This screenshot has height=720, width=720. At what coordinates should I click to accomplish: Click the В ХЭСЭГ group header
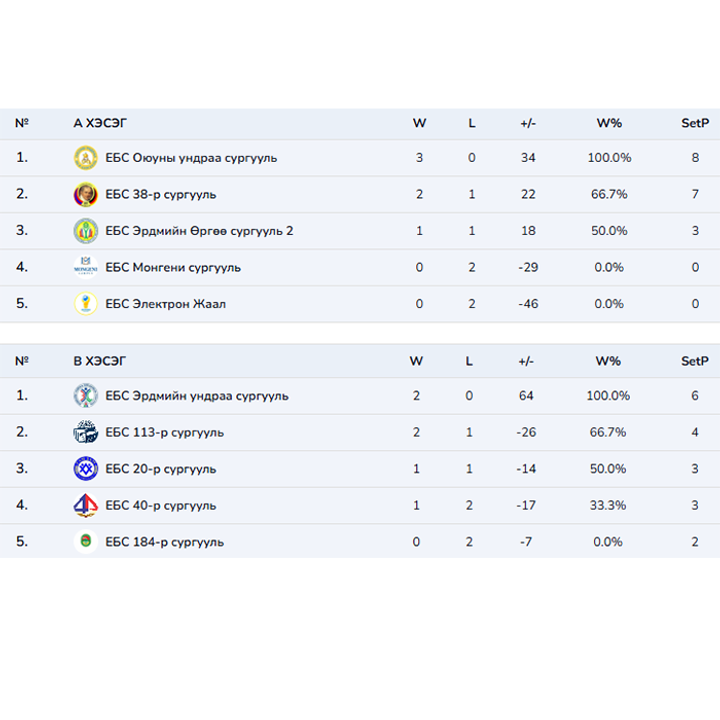[100, 361]
